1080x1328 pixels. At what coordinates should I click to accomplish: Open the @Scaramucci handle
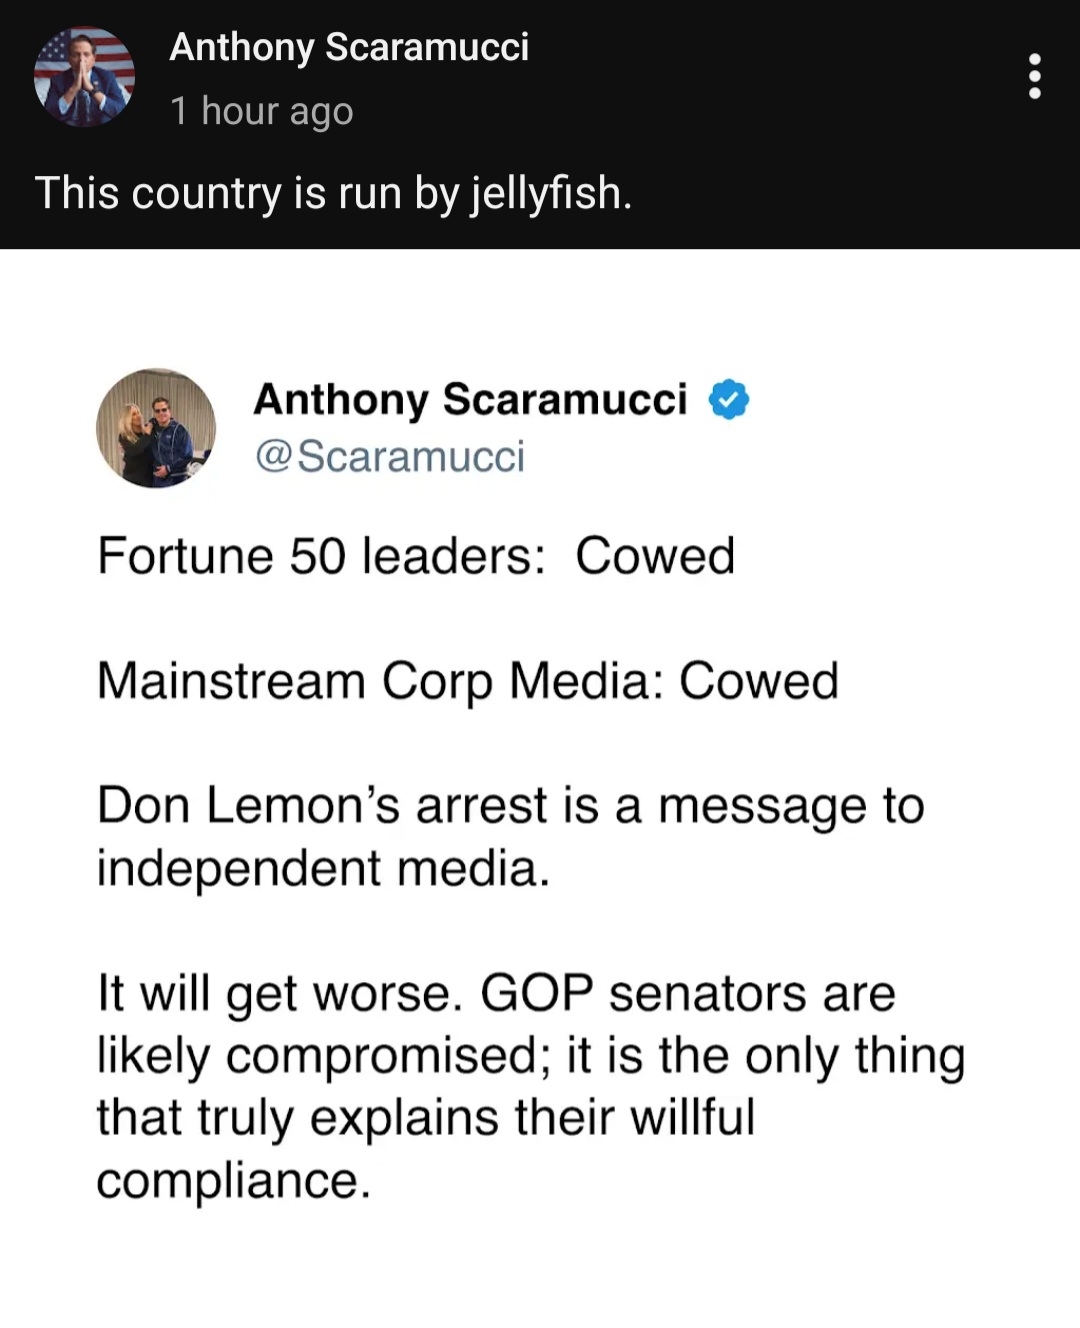click(390, 456)
